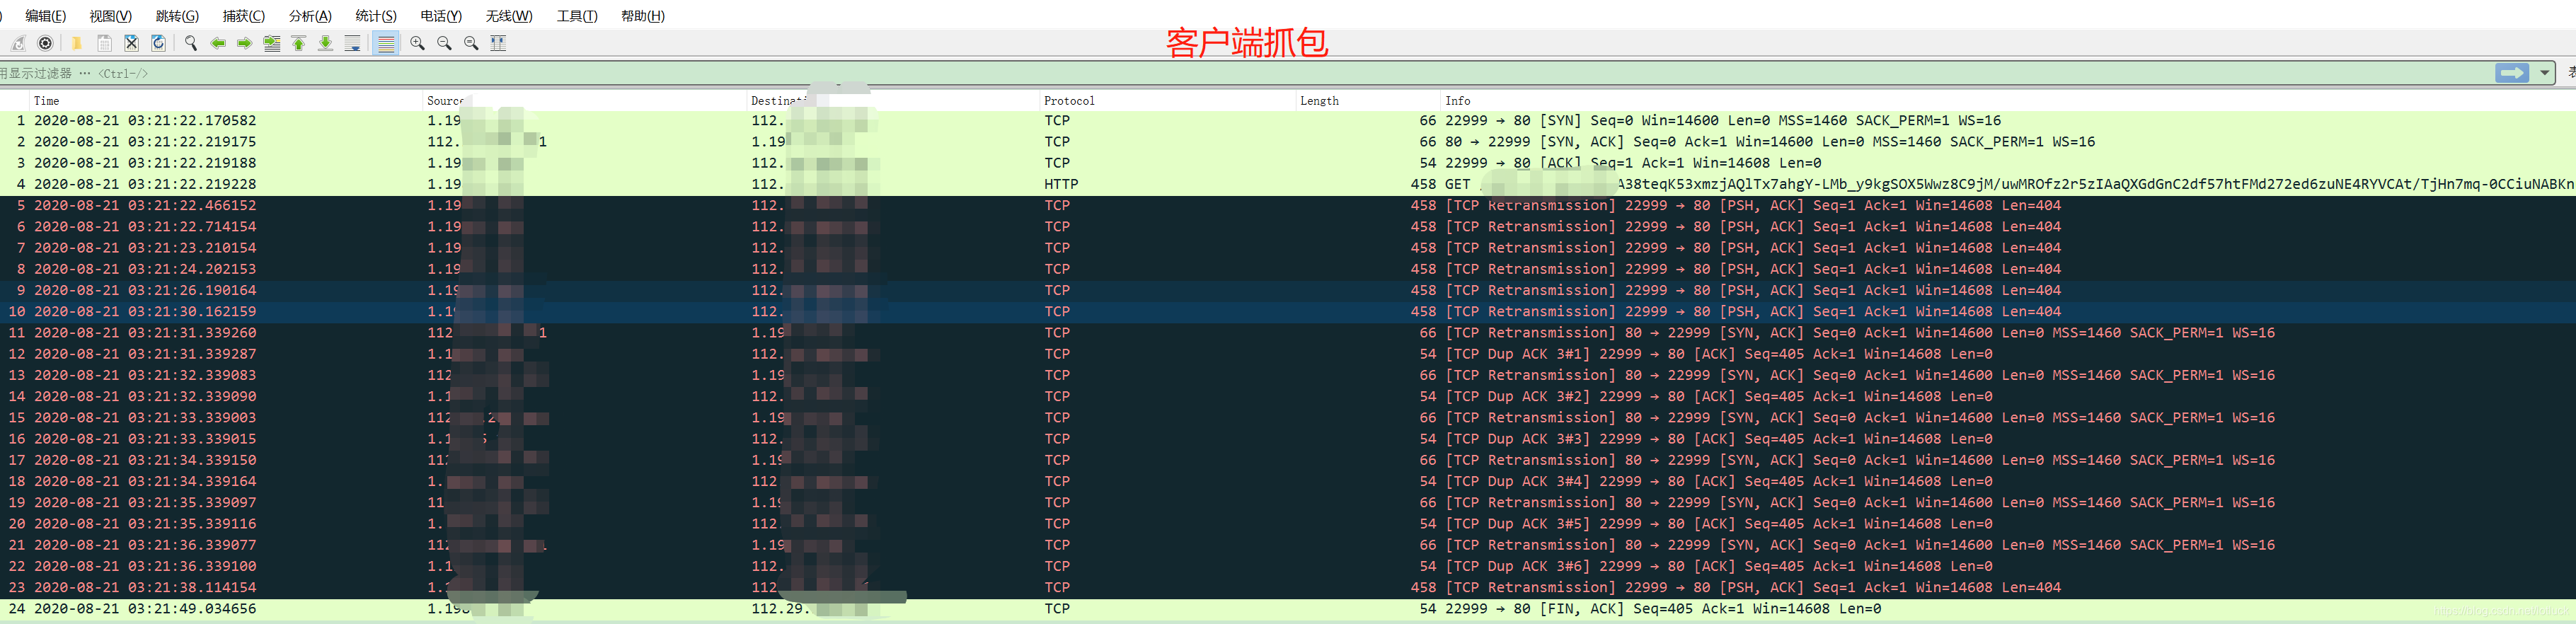This screenshot has width=2576, height=624.
Task: Select packet 17 timed 03:21:34.339150
Action: (x=1288, y=460)
